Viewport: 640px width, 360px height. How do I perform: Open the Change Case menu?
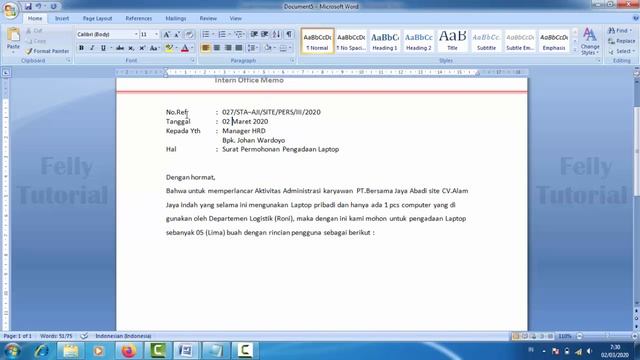[x=154, y=48]
